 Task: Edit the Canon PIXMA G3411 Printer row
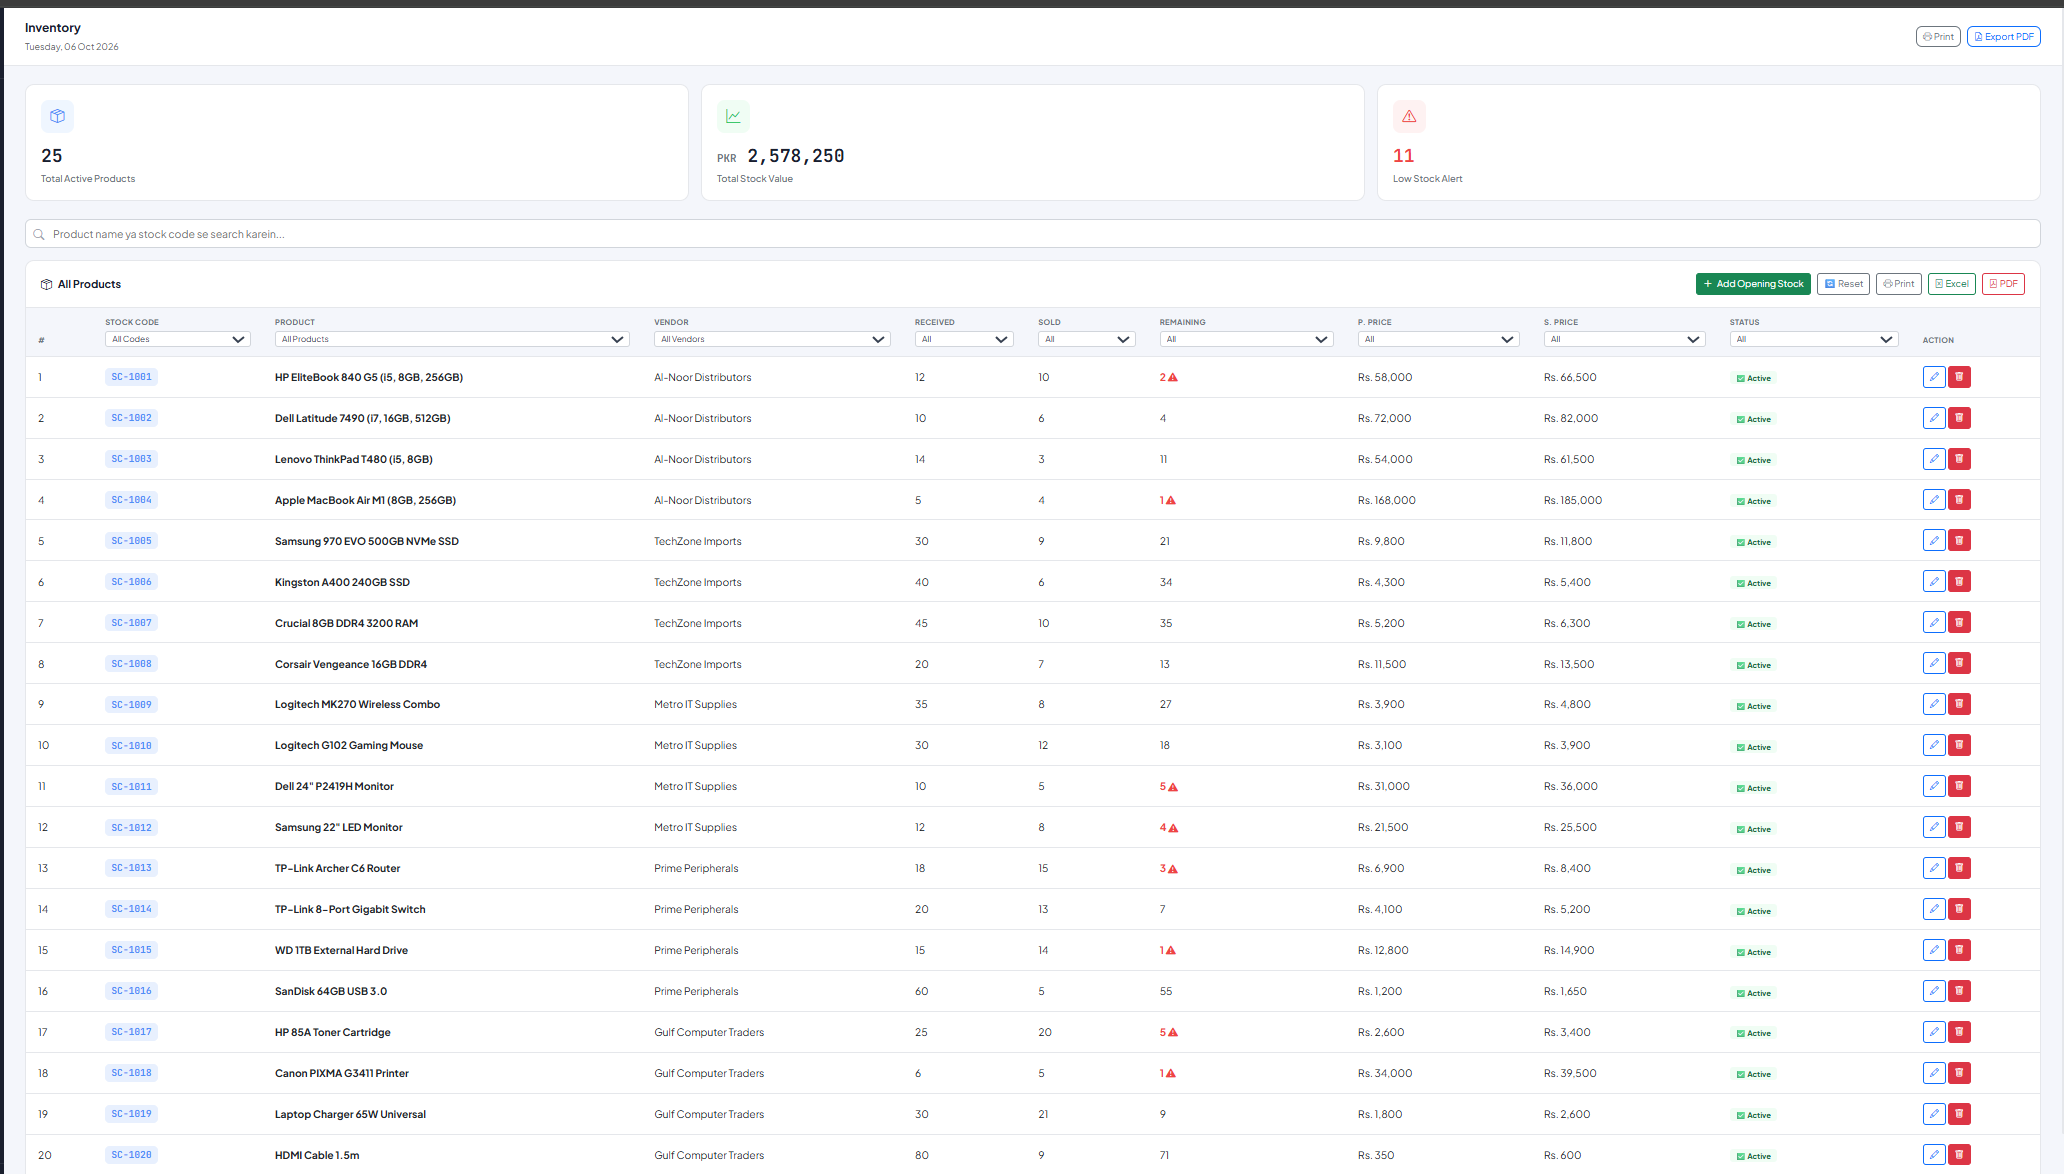pyautogui.click(x=1934, y=1073)
